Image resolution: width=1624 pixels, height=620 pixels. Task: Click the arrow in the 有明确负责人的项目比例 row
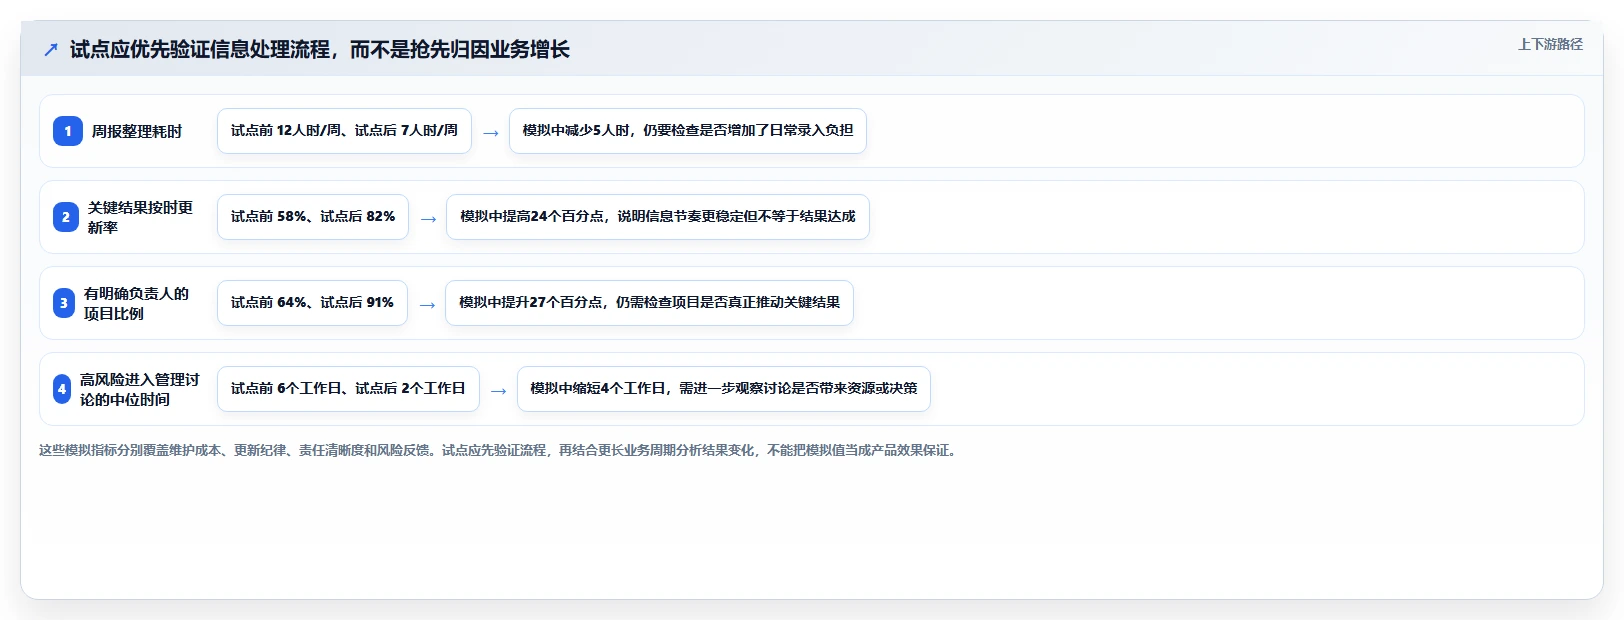pyautogui.click(x=427, y=305)
